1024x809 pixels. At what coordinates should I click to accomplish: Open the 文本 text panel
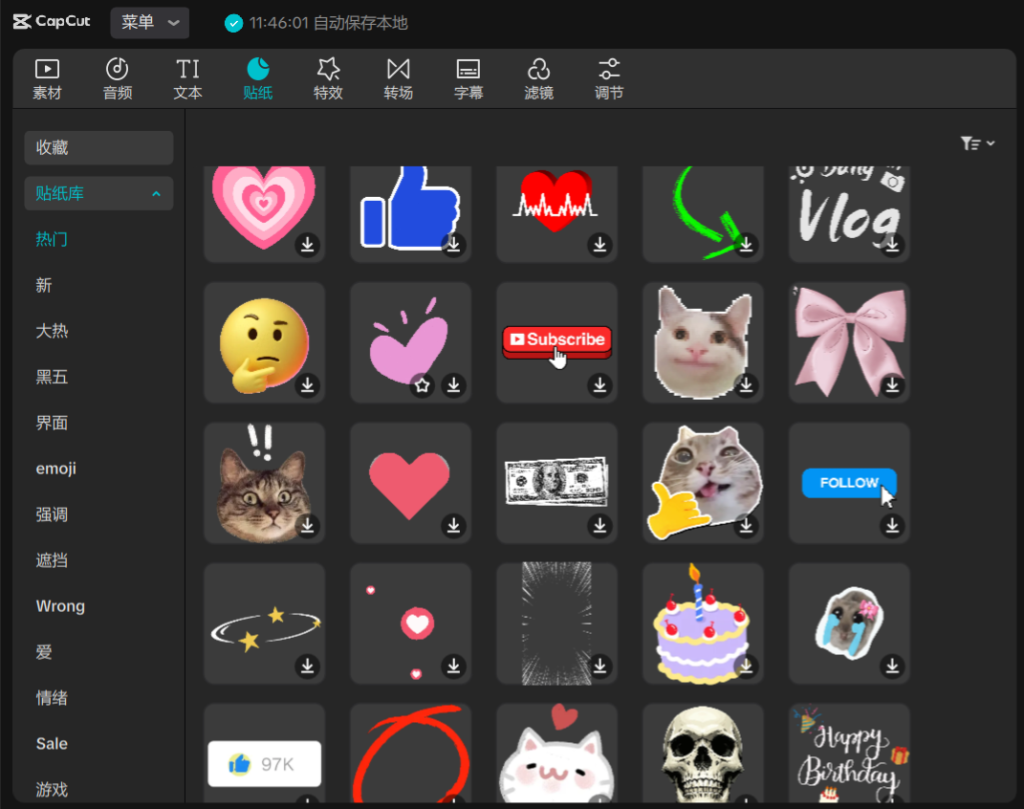point(187,79)
